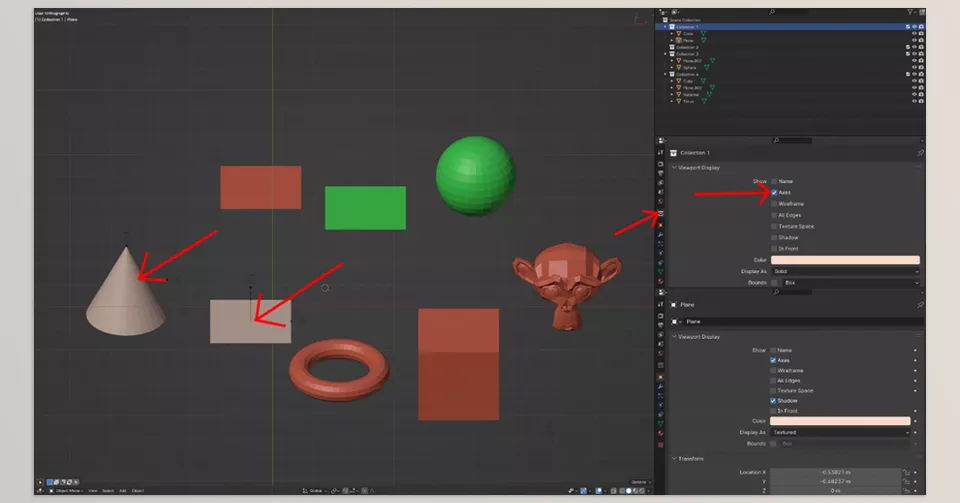Click Location X value field

[x=835, y=472]
